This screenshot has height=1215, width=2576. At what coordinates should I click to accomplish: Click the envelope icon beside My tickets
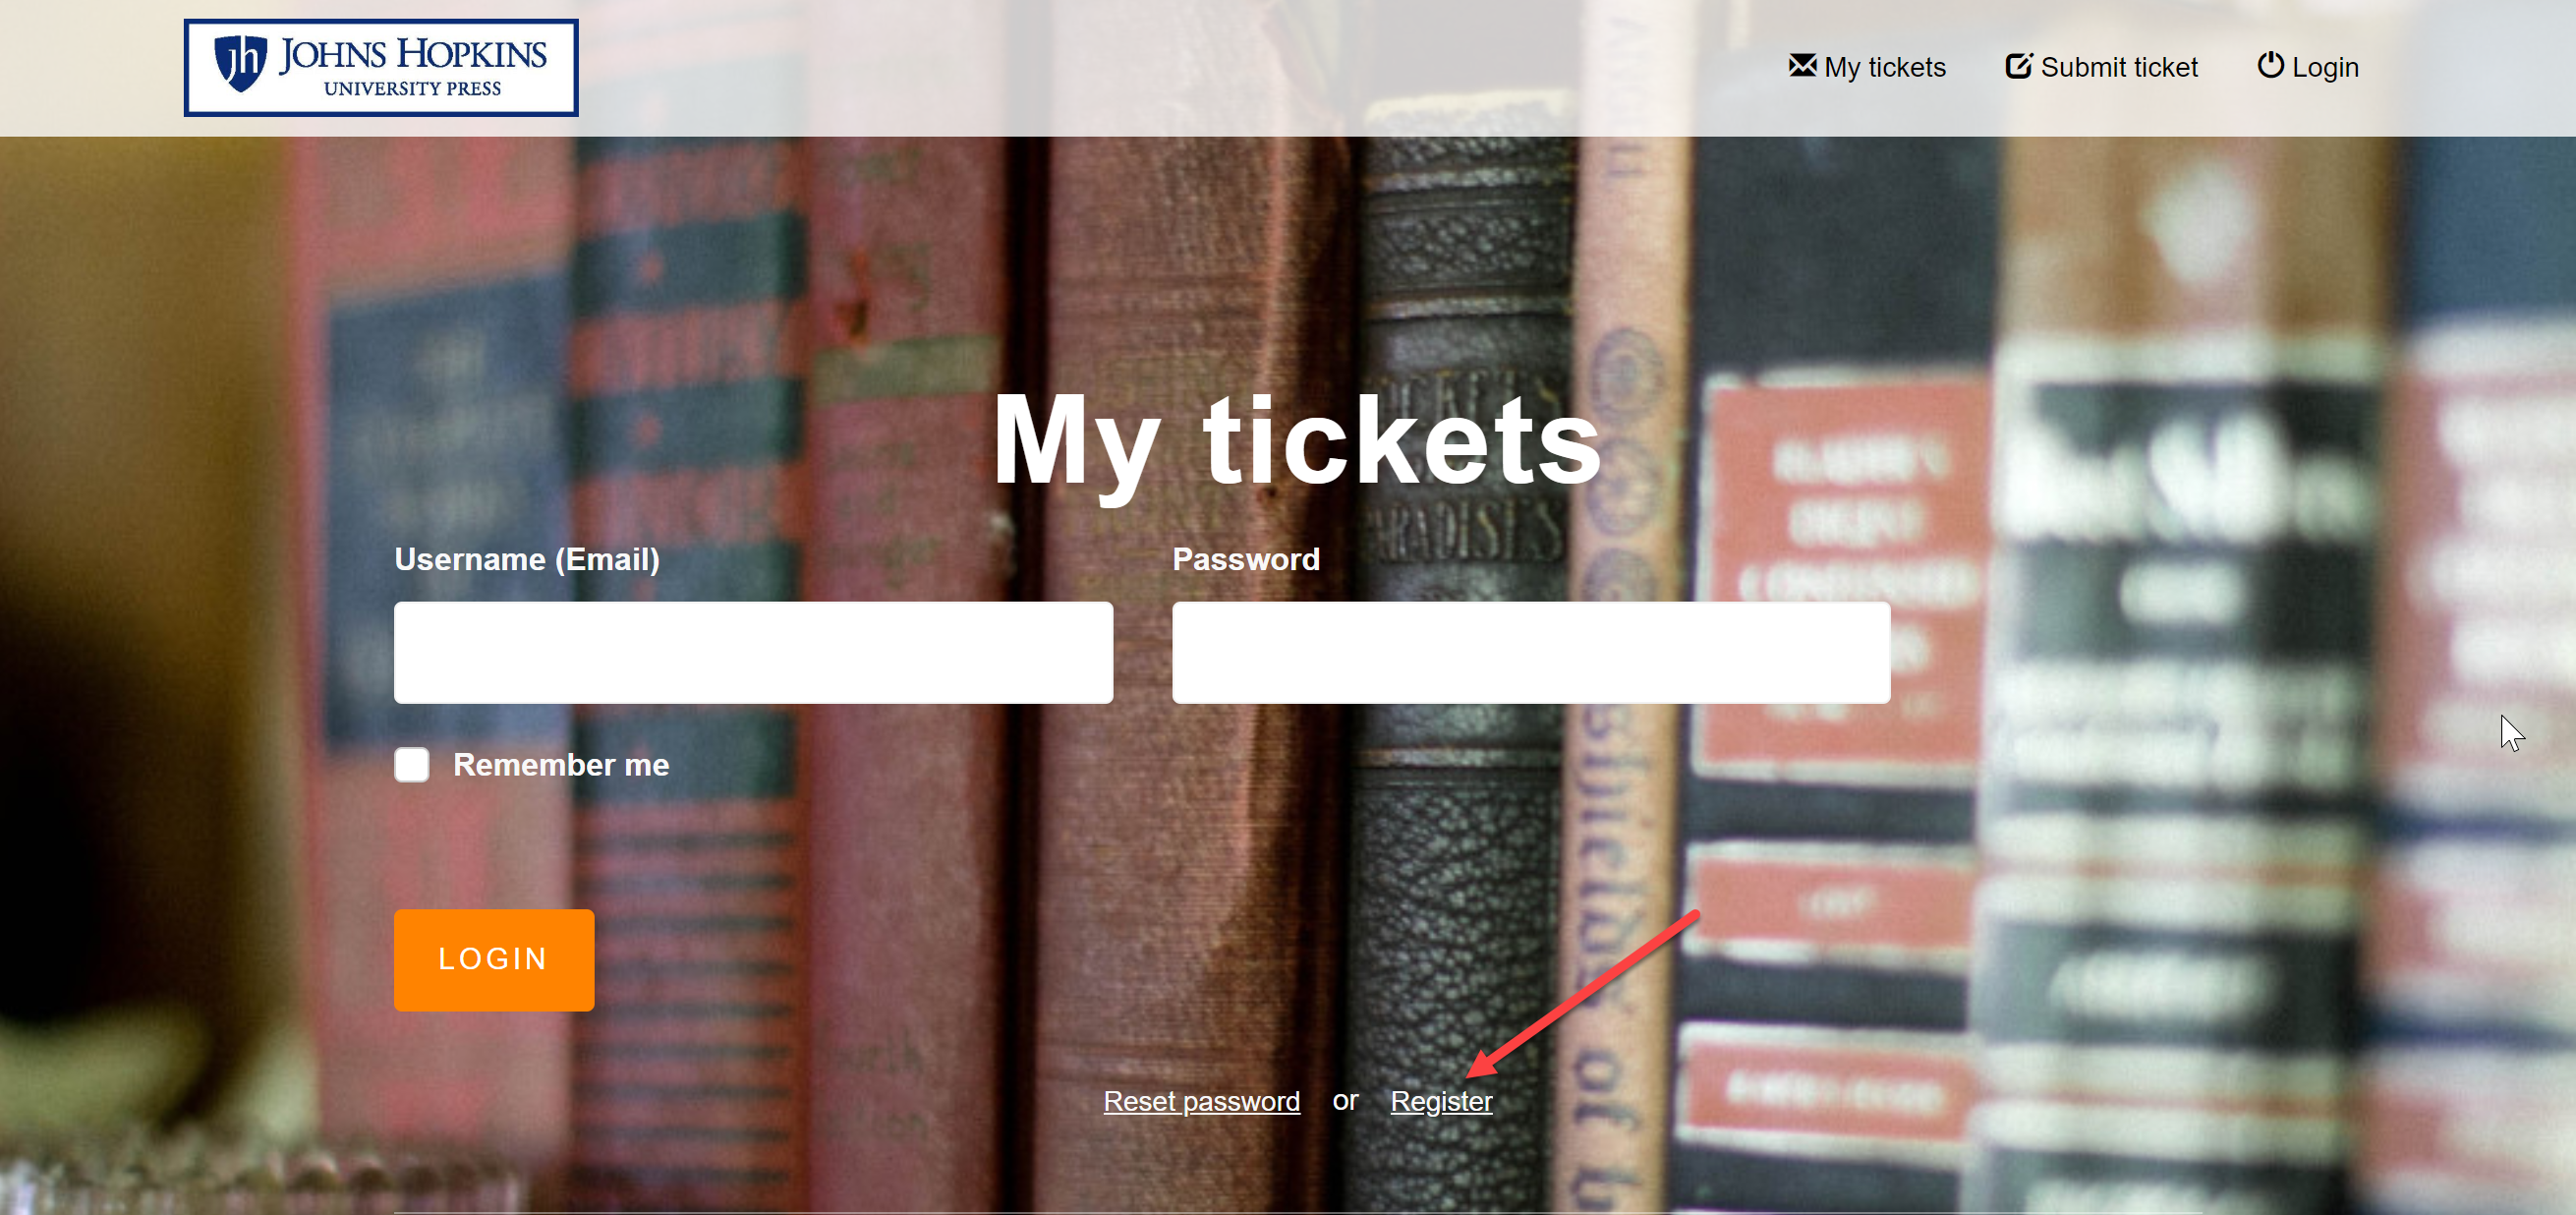1802,66
